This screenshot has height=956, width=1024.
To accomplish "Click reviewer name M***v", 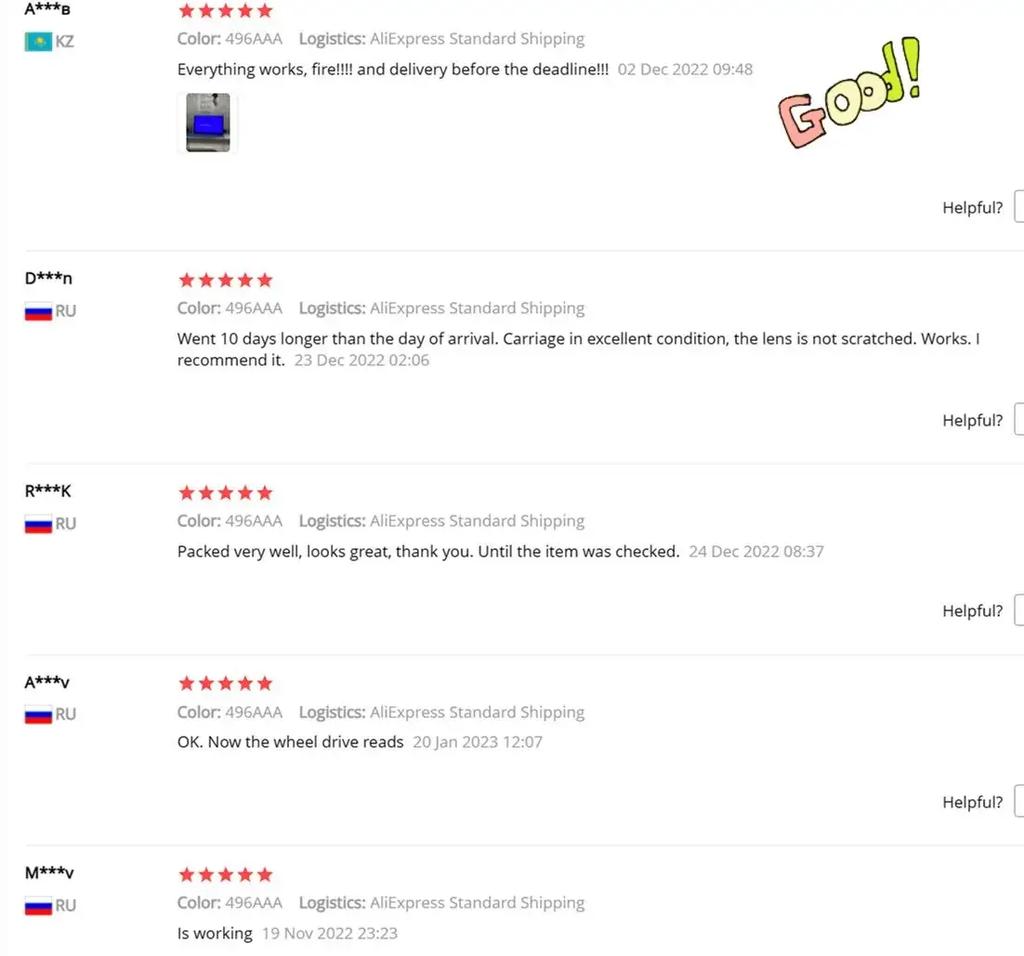I will pyautogui.click(x=49, y=873).
